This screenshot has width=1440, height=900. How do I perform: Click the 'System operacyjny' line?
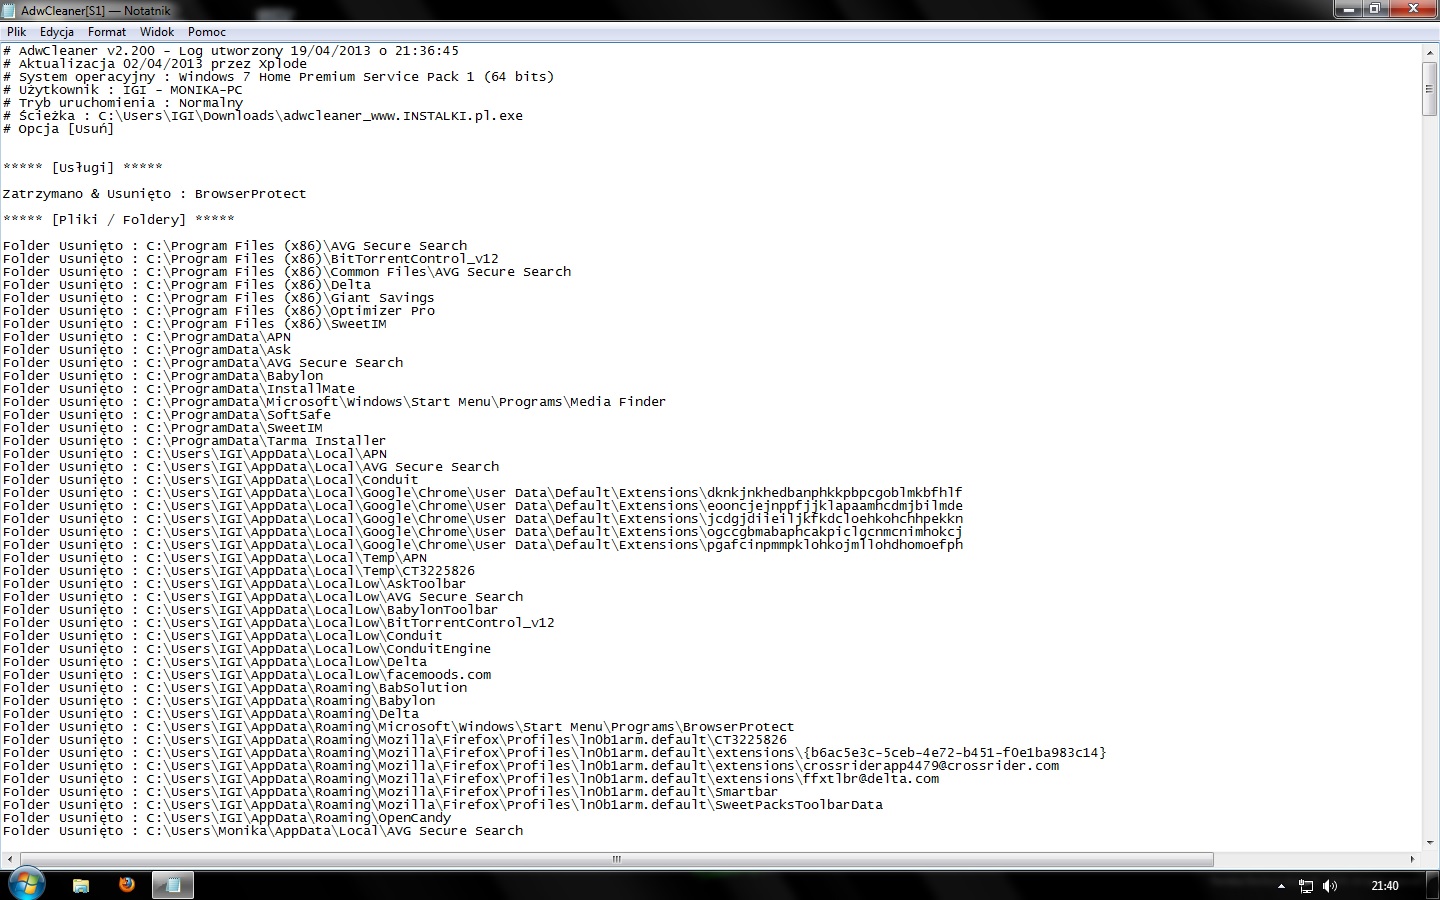[x=278, y=77]
